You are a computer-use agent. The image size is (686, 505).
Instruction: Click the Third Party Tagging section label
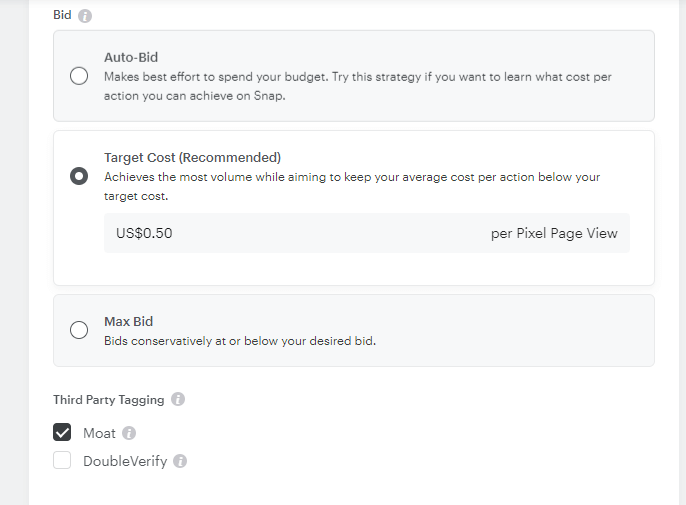tap(108, 400)
